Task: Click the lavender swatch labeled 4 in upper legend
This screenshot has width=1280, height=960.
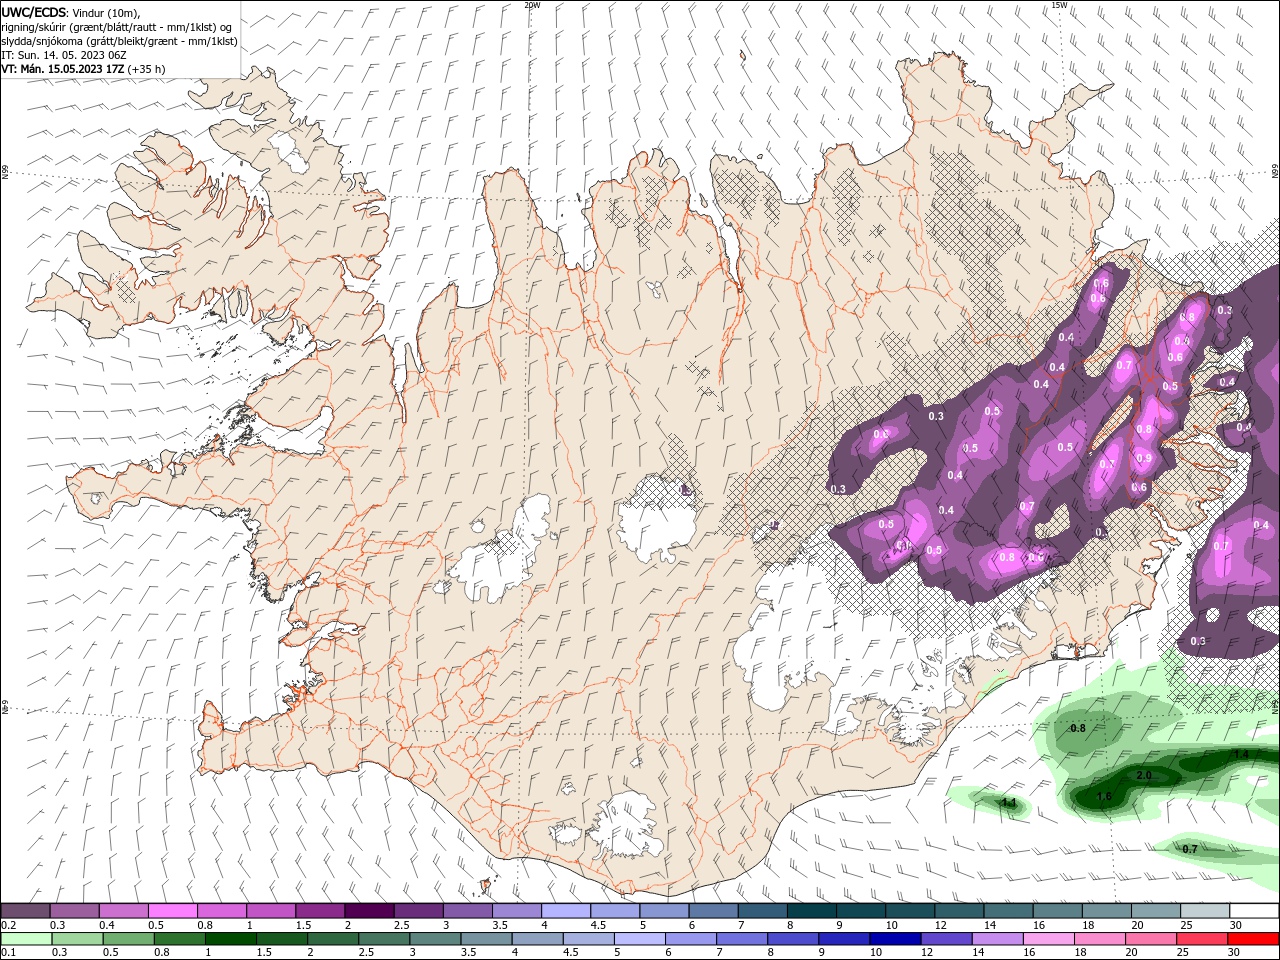Action: click(x=565, y=911)
